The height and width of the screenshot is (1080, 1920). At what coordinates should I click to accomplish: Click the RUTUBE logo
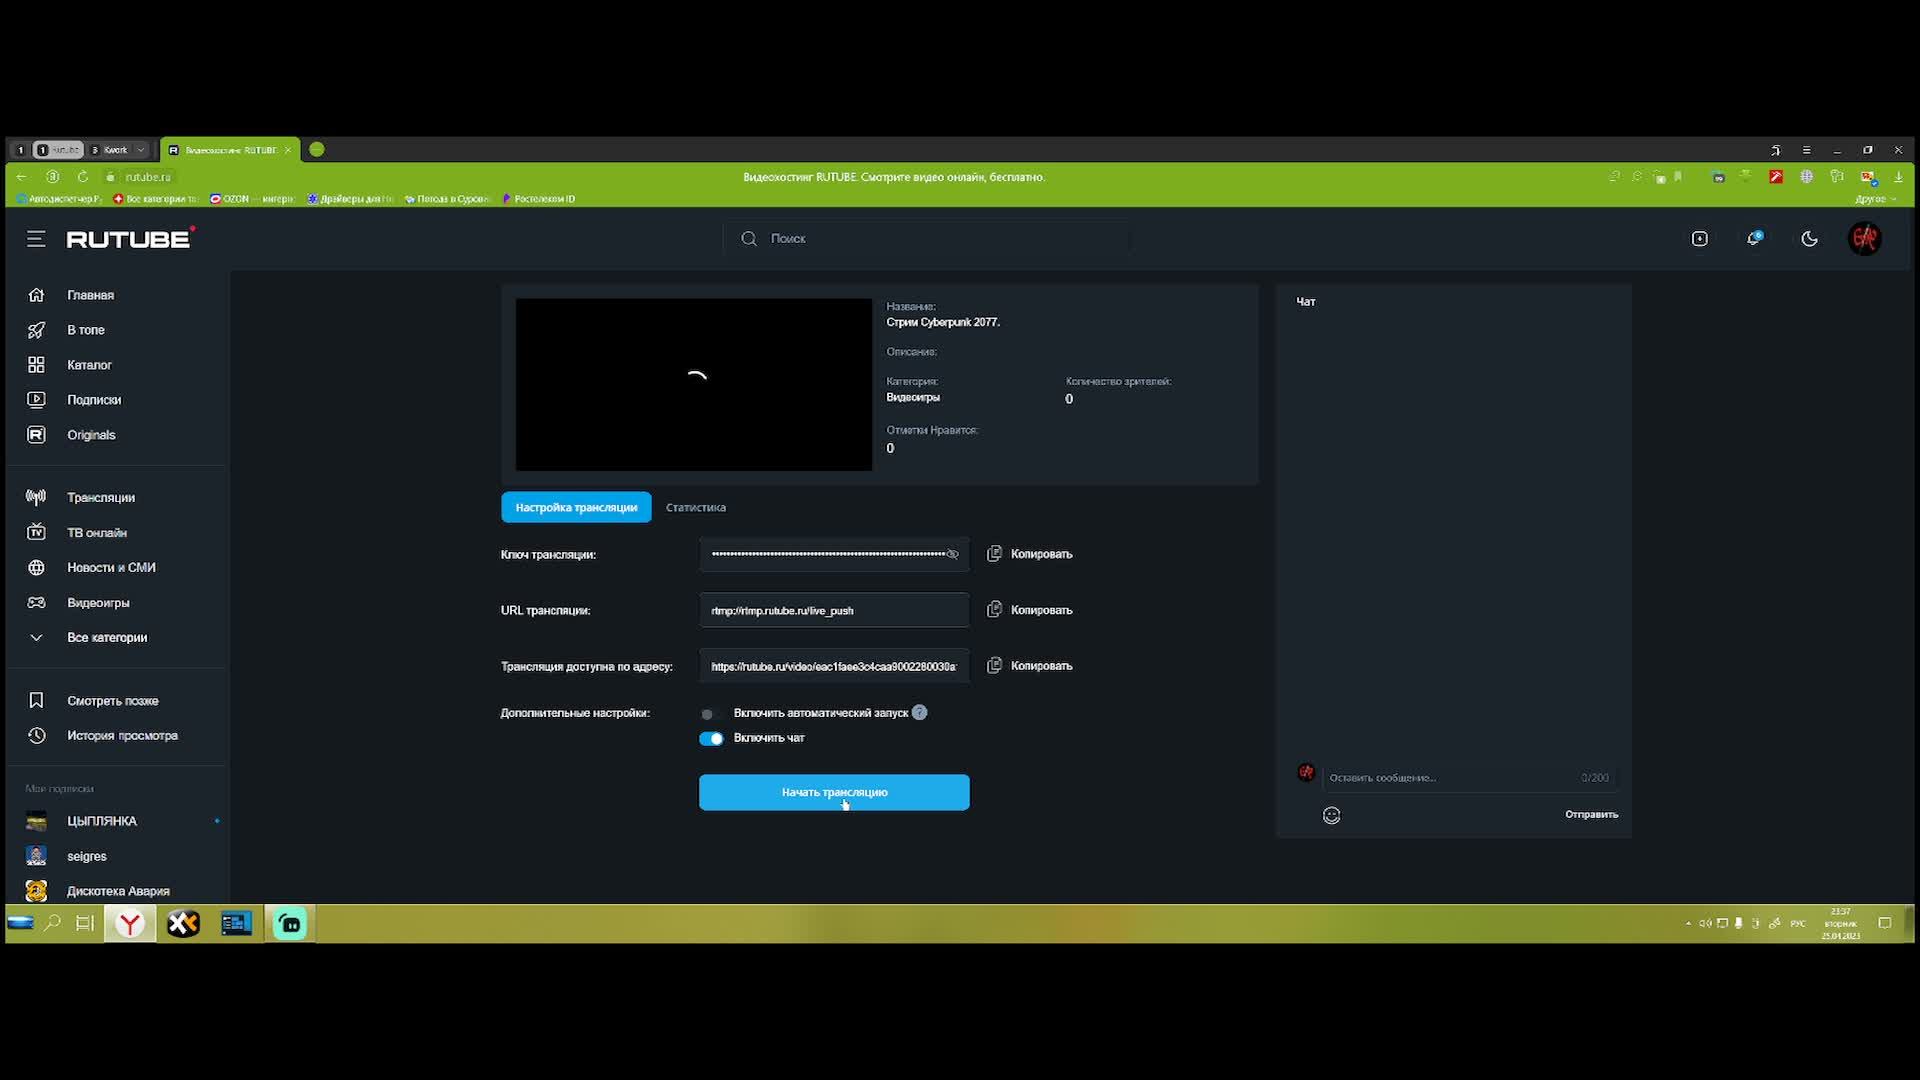(x=130, y=238)
